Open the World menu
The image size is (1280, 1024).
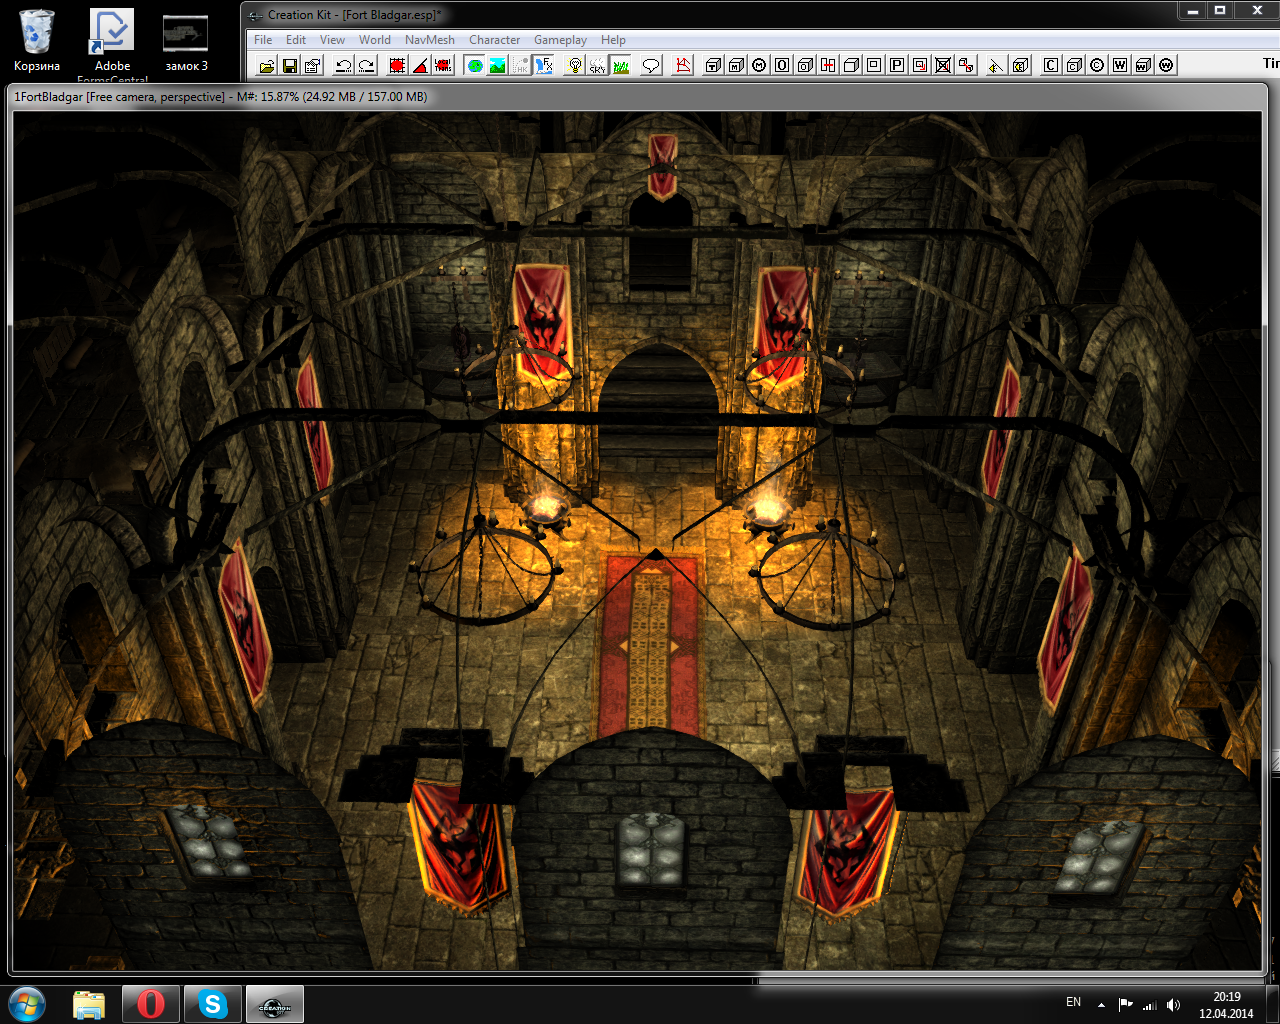pos(375,40)
